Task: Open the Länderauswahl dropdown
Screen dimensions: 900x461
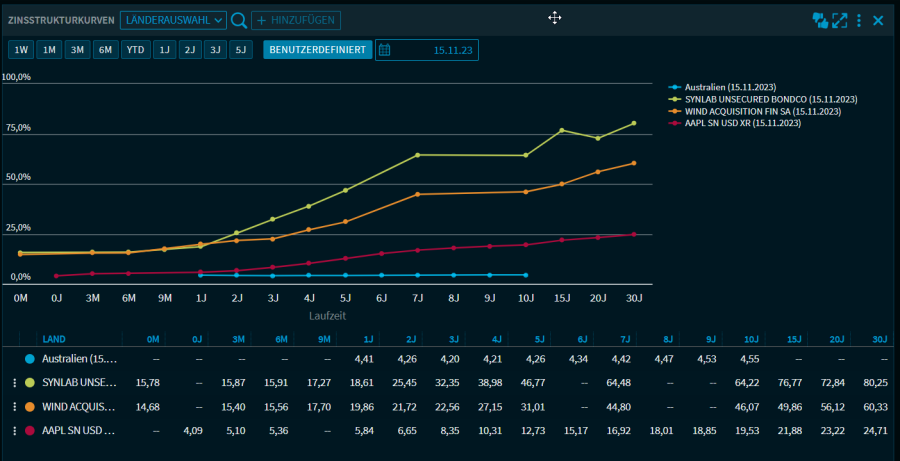Action: pyautogui.click(x=173, y=20)
